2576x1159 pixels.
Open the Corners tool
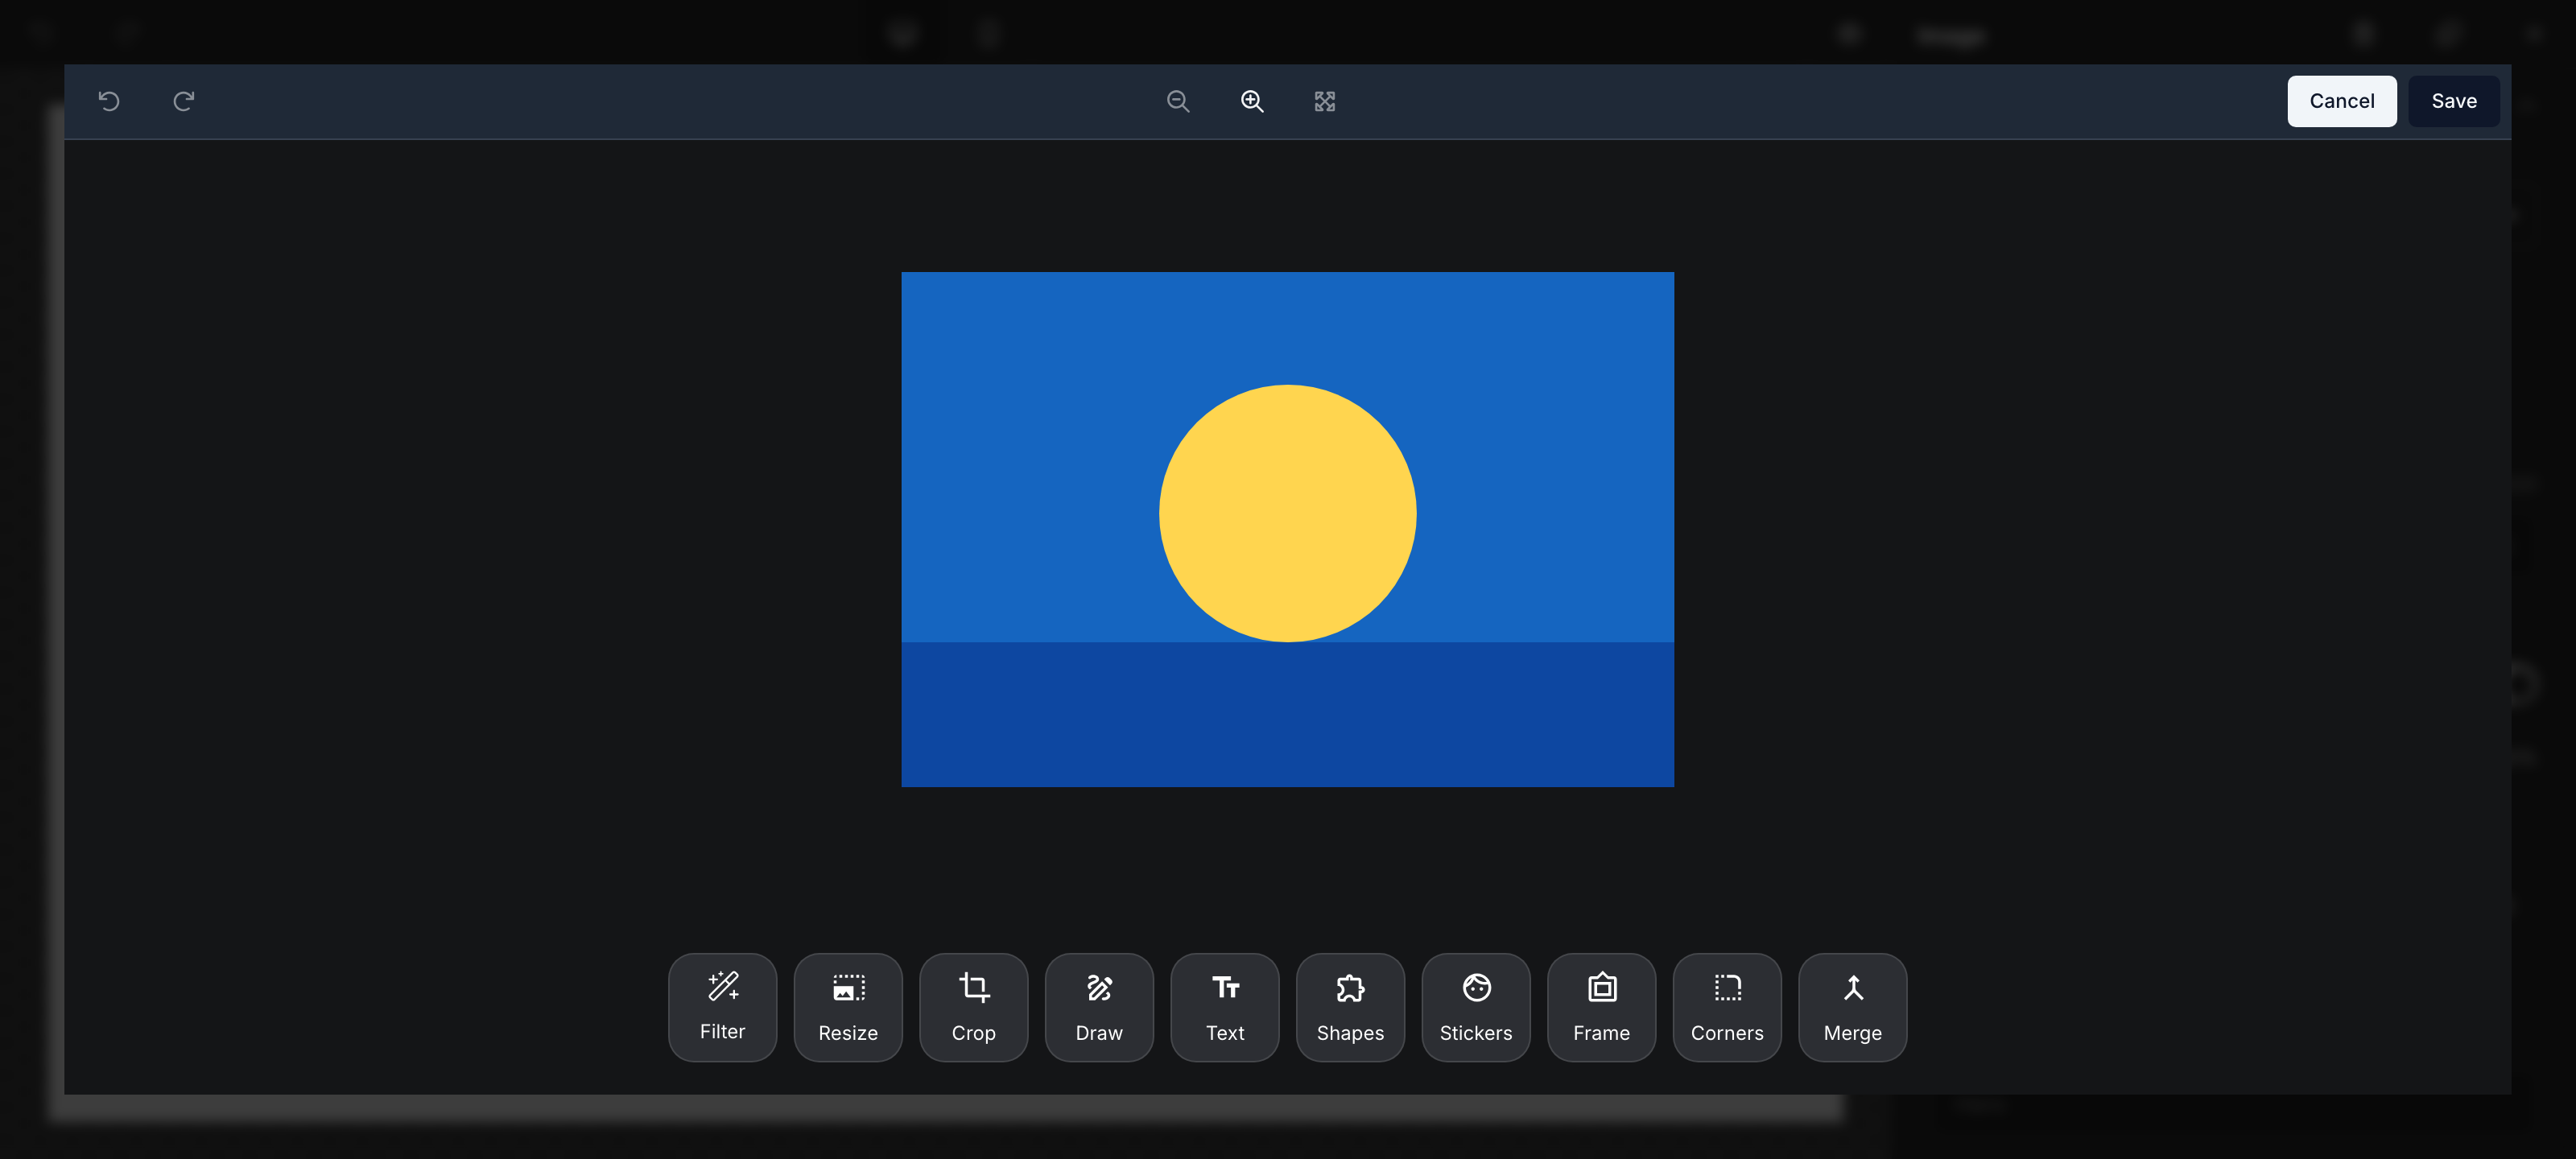pyautogui.click(x=1727, y=1007)
